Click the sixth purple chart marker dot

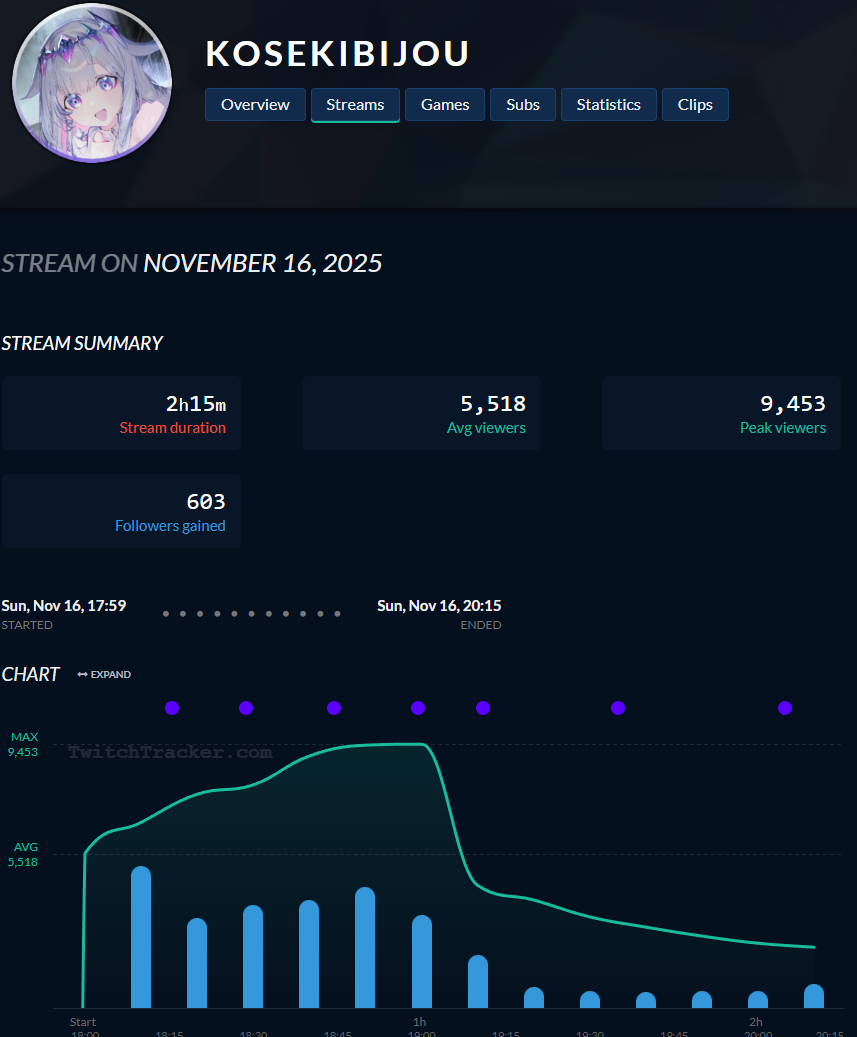click(x=618, y=708)
